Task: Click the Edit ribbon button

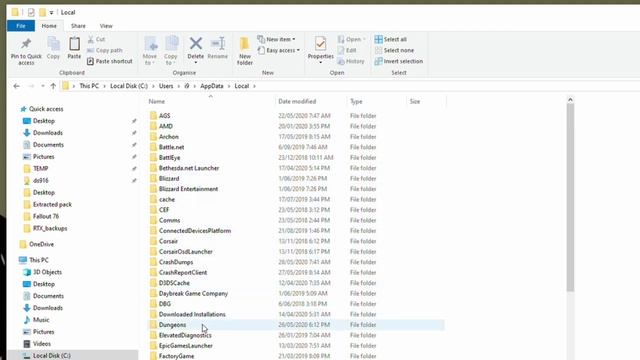Action: [347, 50]
